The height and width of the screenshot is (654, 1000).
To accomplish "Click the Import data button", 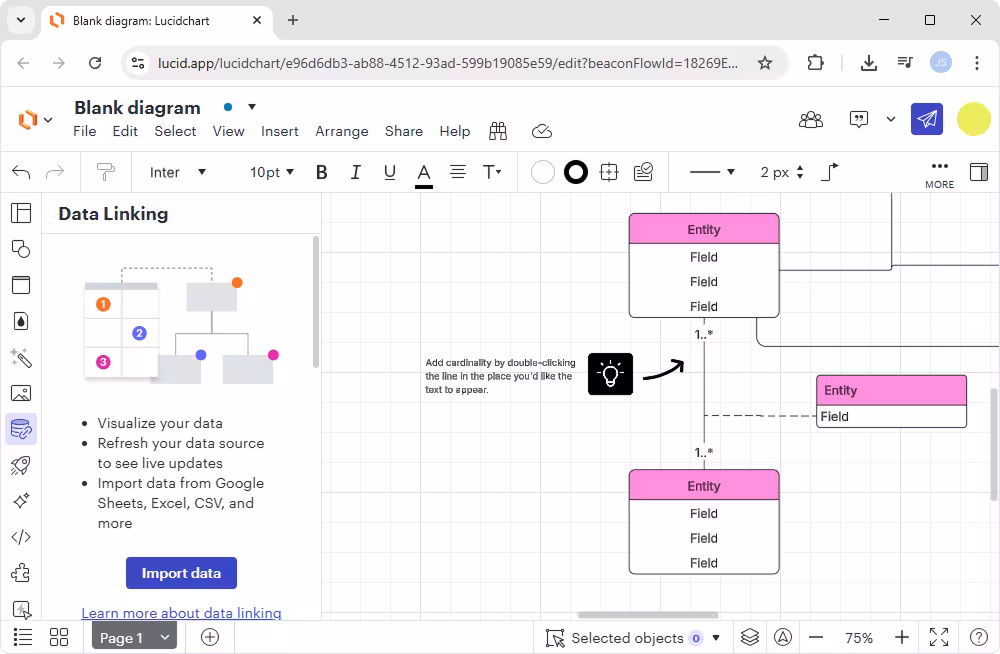I will coord(181,573).
